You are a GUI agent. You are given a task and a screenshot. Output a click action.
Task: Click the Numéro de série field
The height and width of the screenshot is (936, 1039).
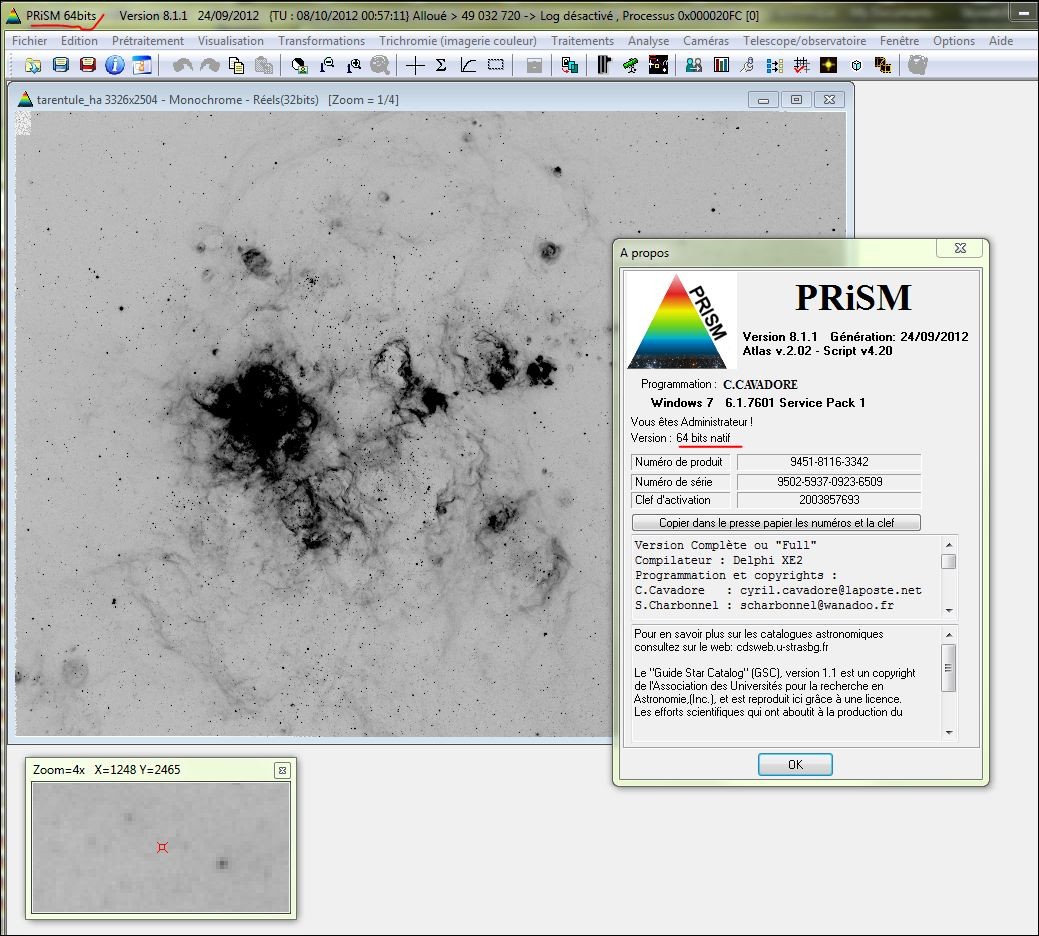[x=829, y=481]
